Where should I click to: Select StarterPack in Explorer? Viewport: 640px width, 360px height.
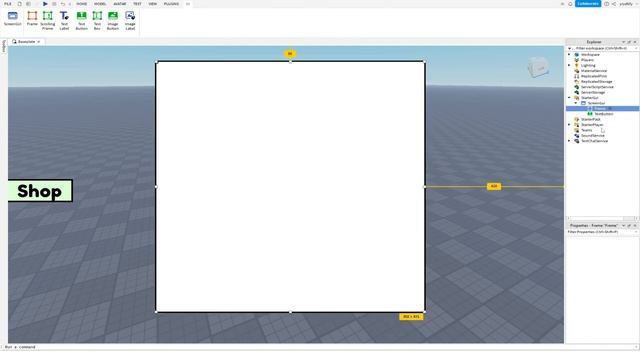pos(591,120)
